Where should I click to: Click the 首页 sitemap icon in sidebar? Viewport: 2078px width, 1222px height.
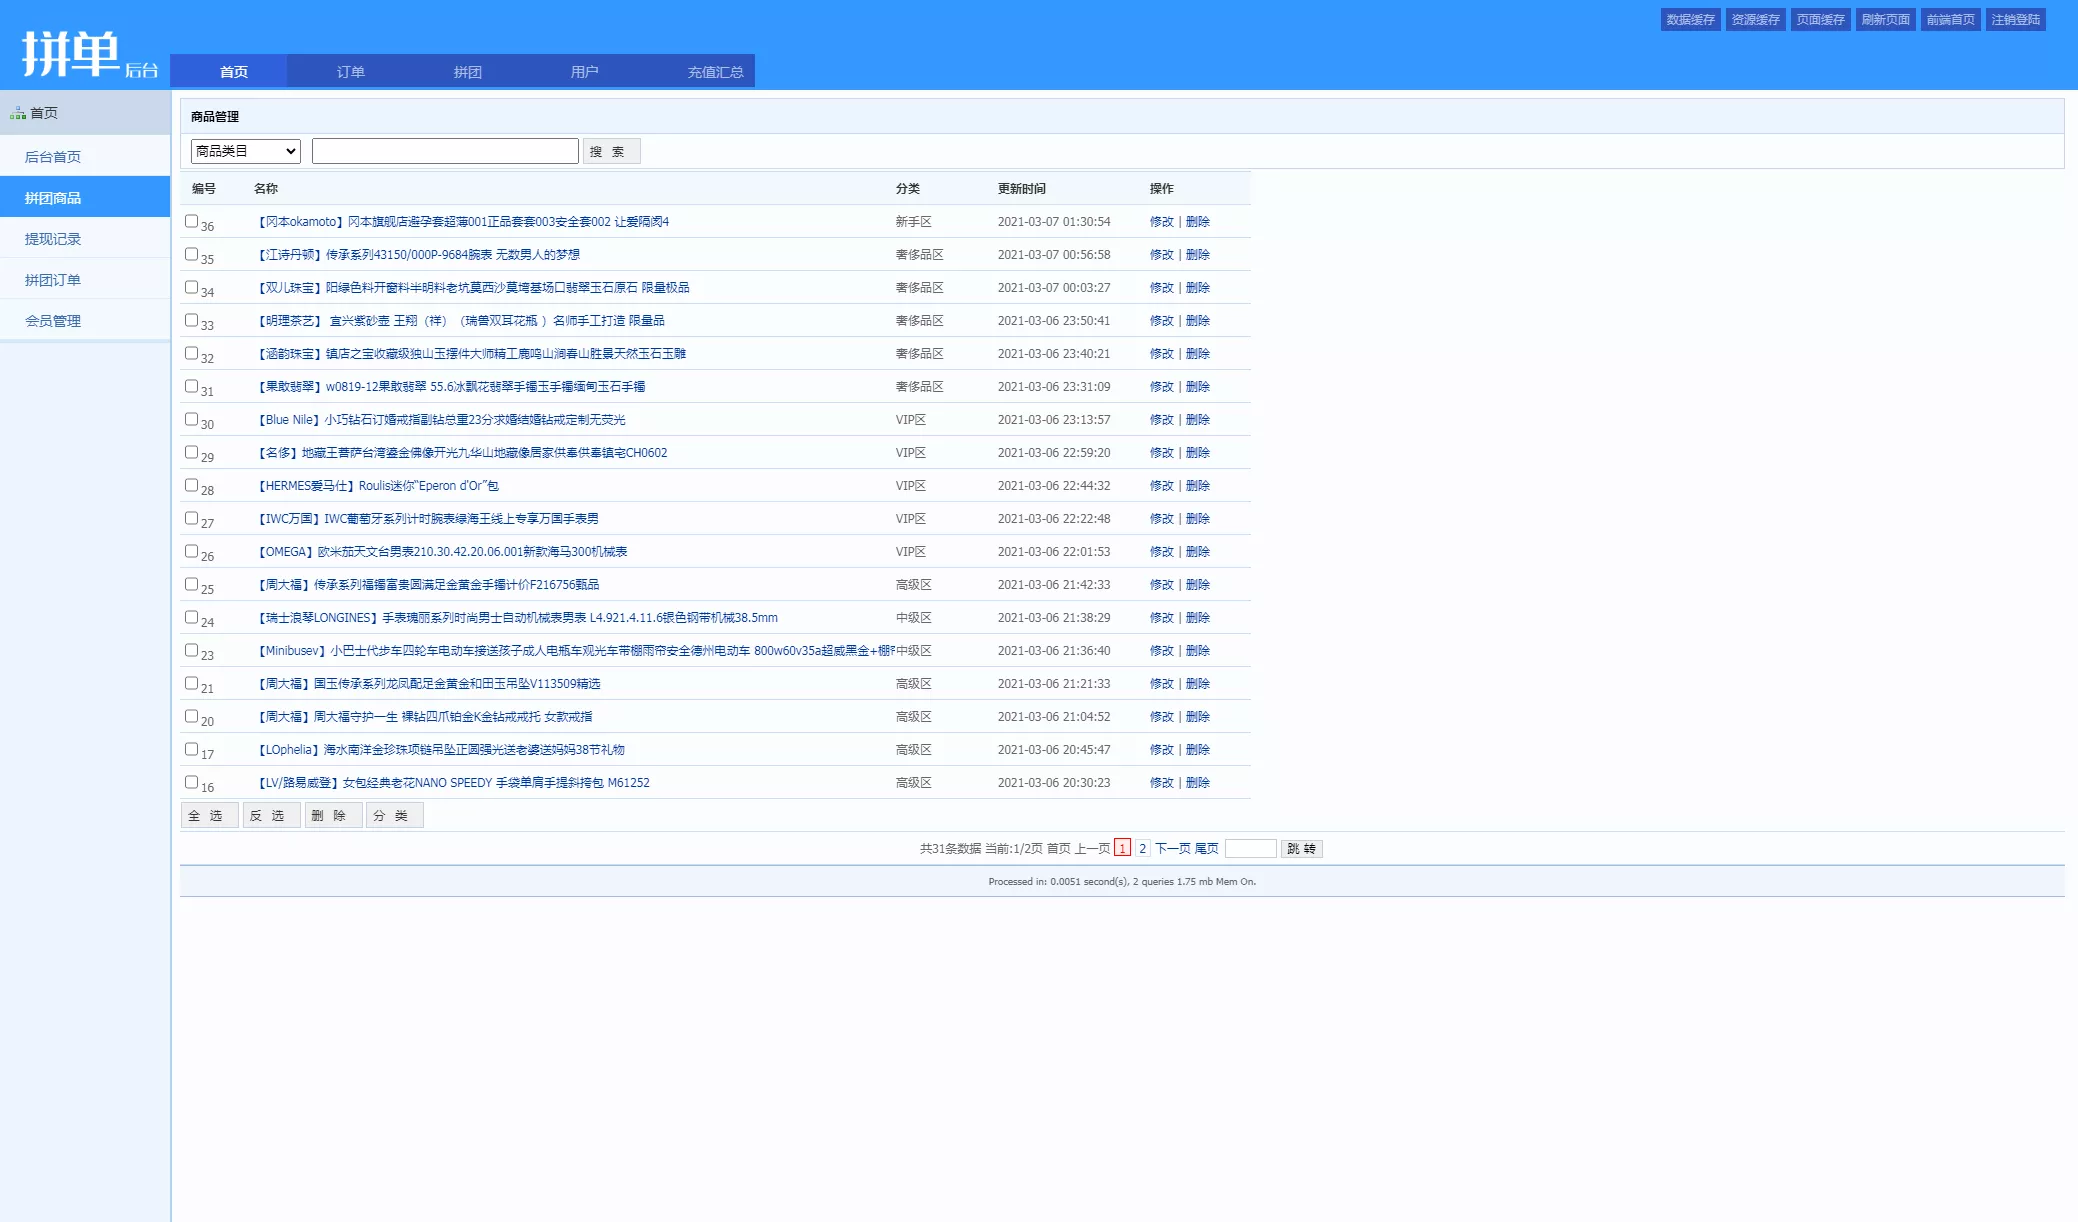pyautogui.click(x=18, y=114)
